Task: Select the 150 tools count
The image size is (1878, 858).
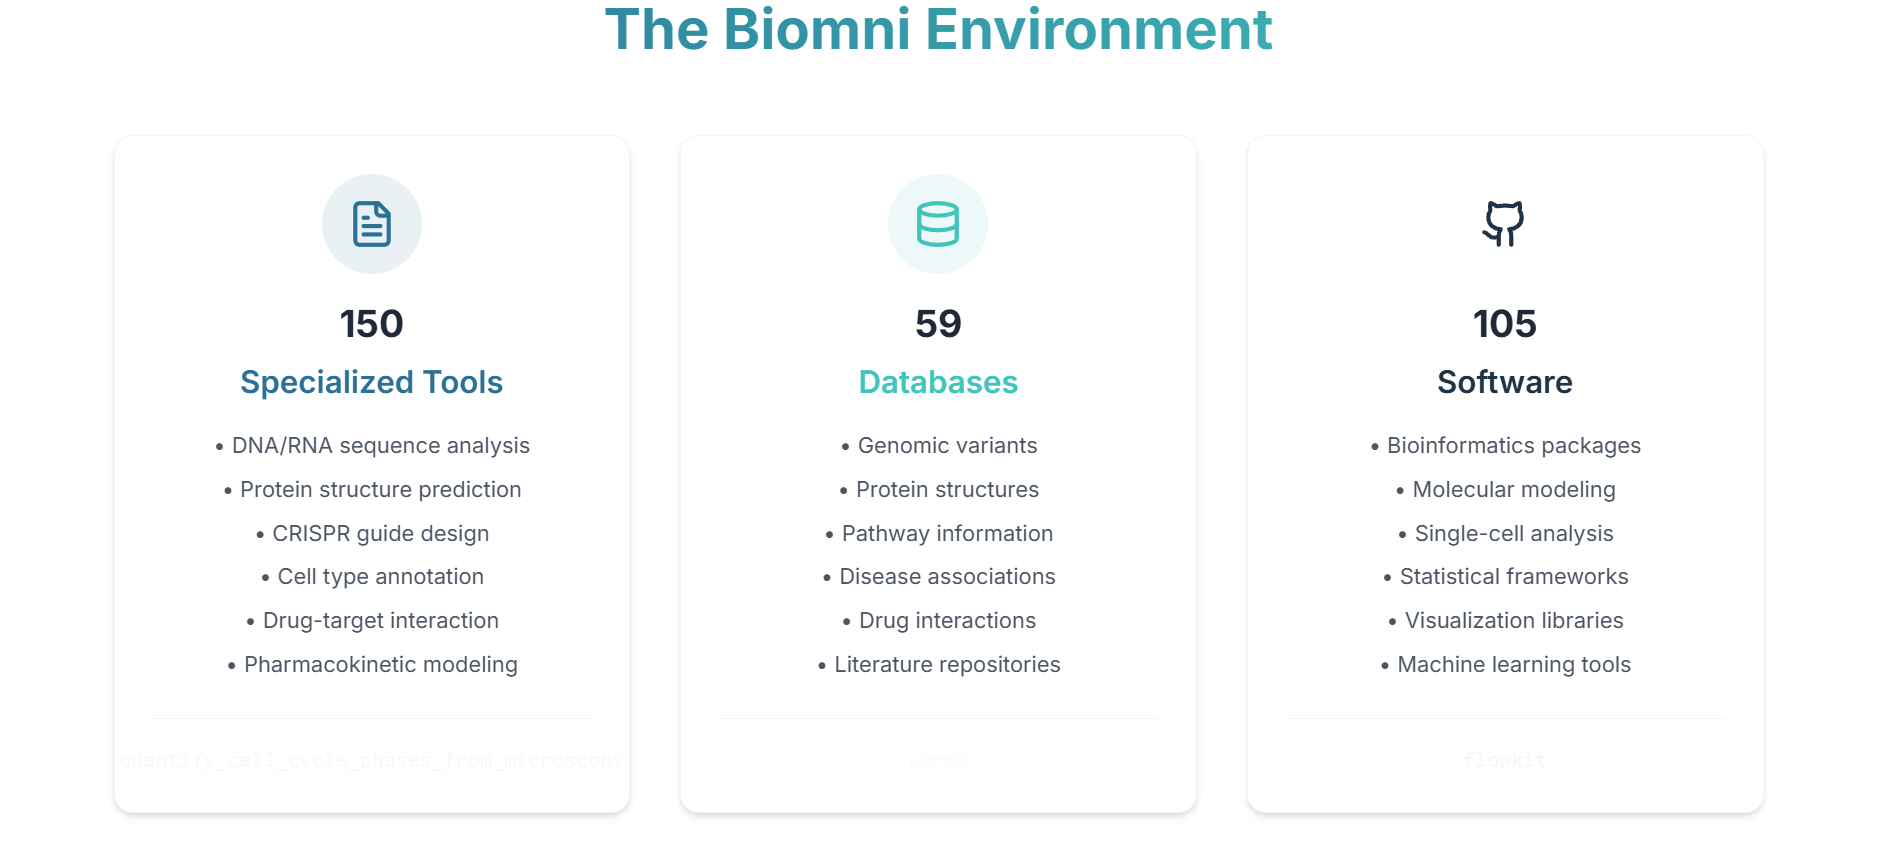Action: pyautogui.click(x=372, y=324)
